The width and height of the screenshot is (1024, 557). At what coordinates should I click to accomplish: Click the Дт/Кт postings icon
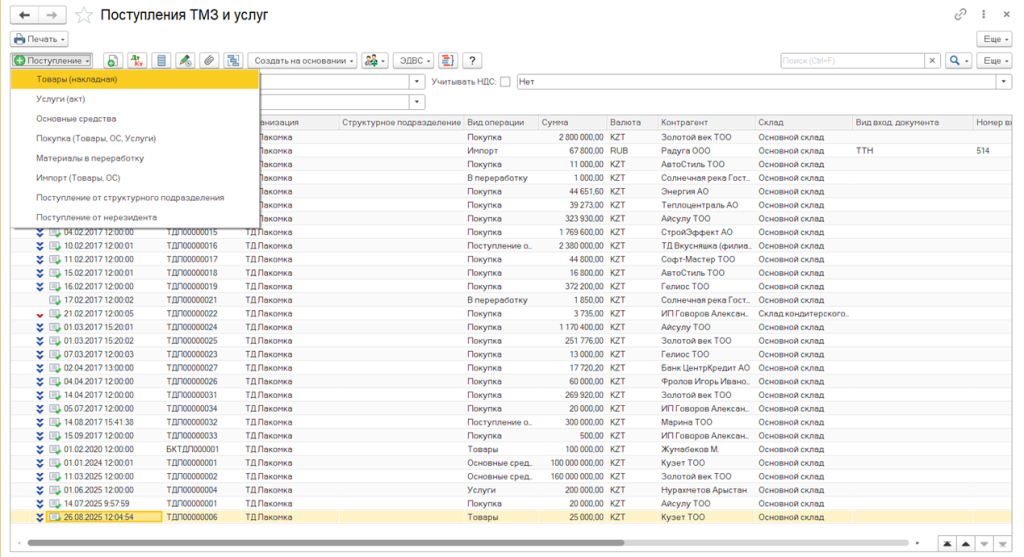[136, 61]
